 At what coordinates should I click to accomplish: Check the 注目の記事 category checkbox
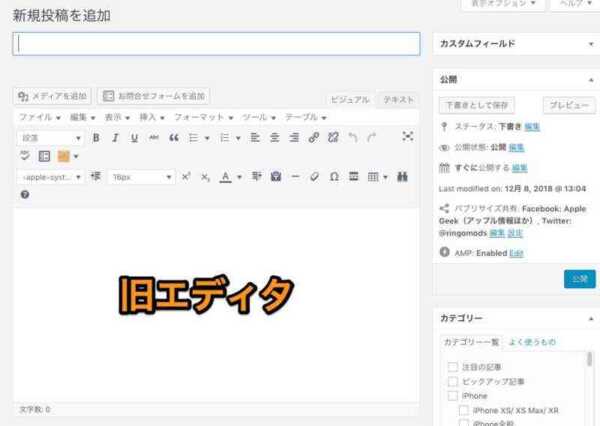[453, 367]
